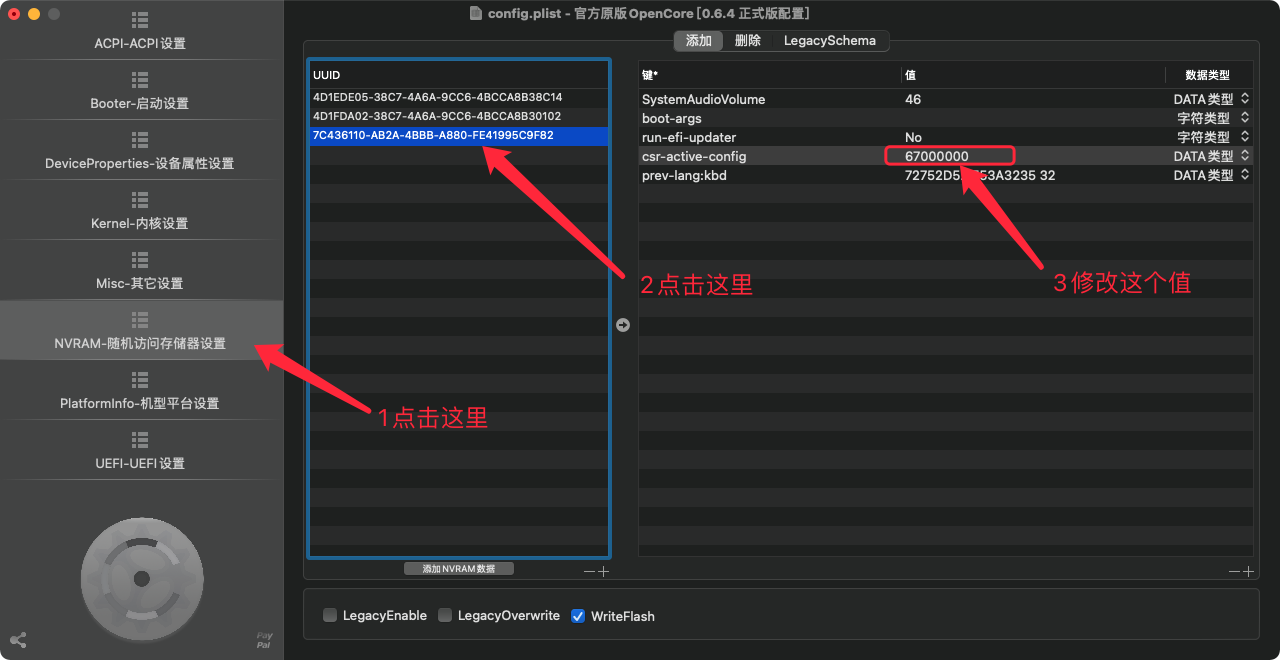Click the yellow minimize window button
The image size is (1280, 660).
click(34, 14)
